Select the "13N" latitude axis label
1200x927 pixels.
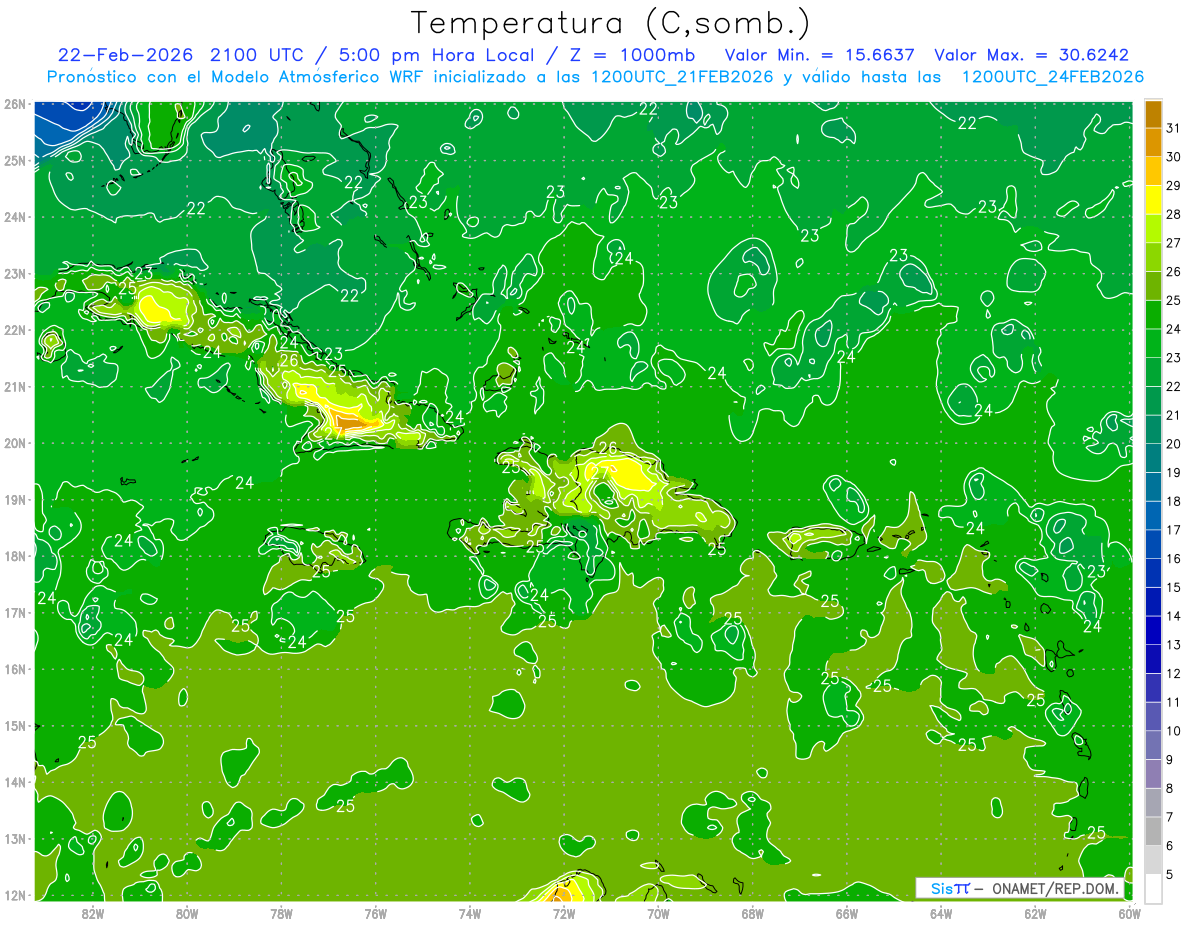click(x=15, y=839)
